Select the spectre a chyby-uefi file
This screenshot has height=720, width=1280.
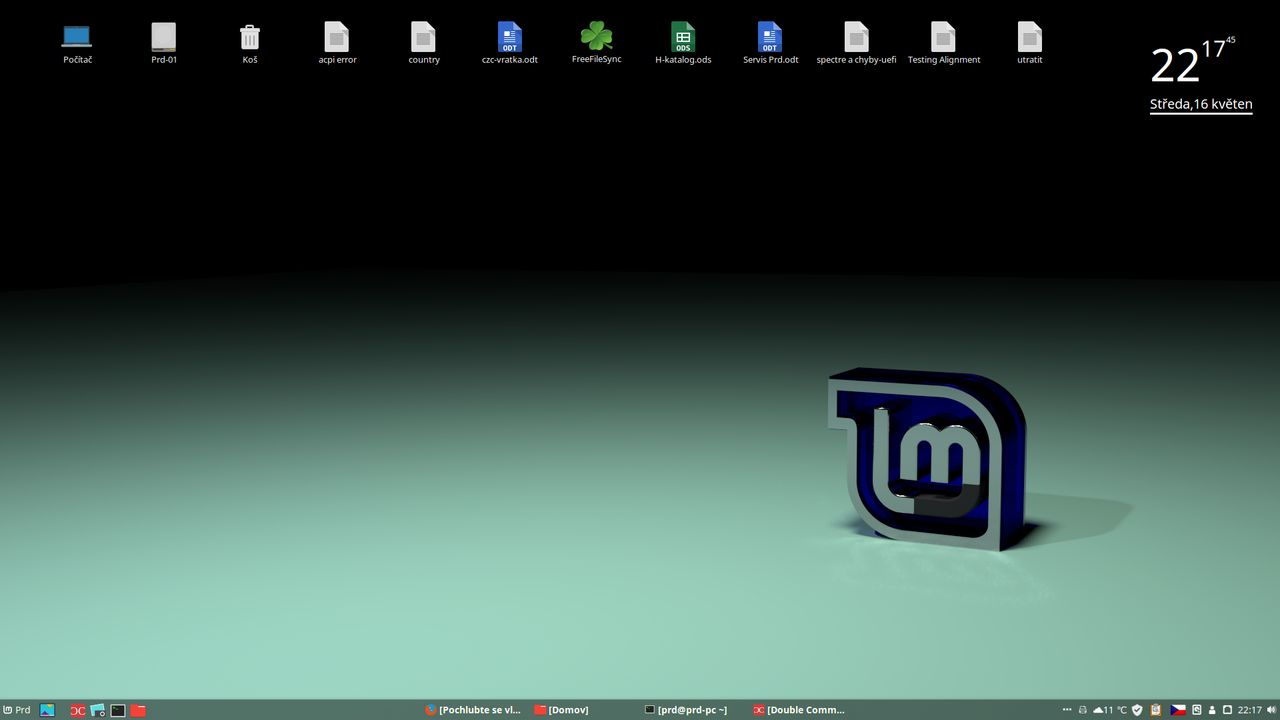(856, 44)
